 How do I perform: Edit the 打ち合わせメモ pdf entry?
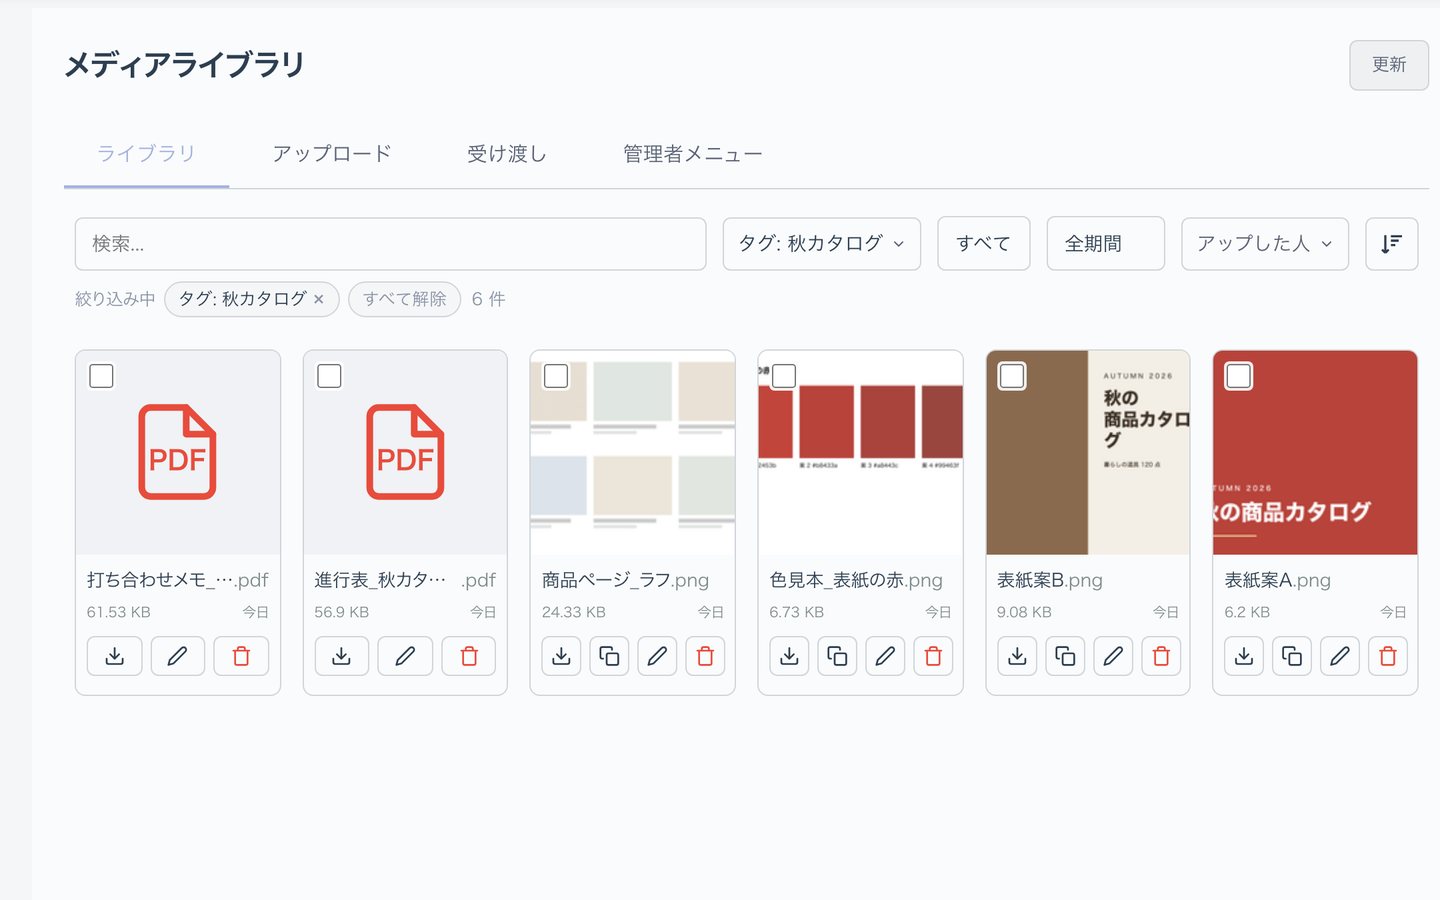pyautogui.click(x=178, y=656)
